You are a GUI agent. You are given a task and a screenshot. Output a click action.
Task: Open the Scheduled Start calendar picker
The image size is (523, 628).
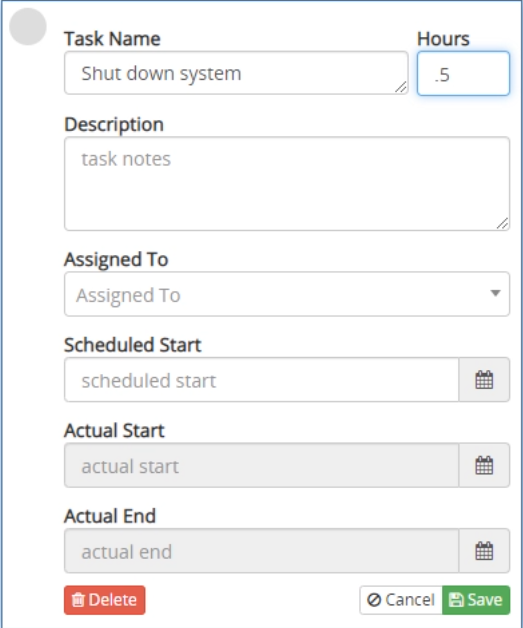(484, 380)
